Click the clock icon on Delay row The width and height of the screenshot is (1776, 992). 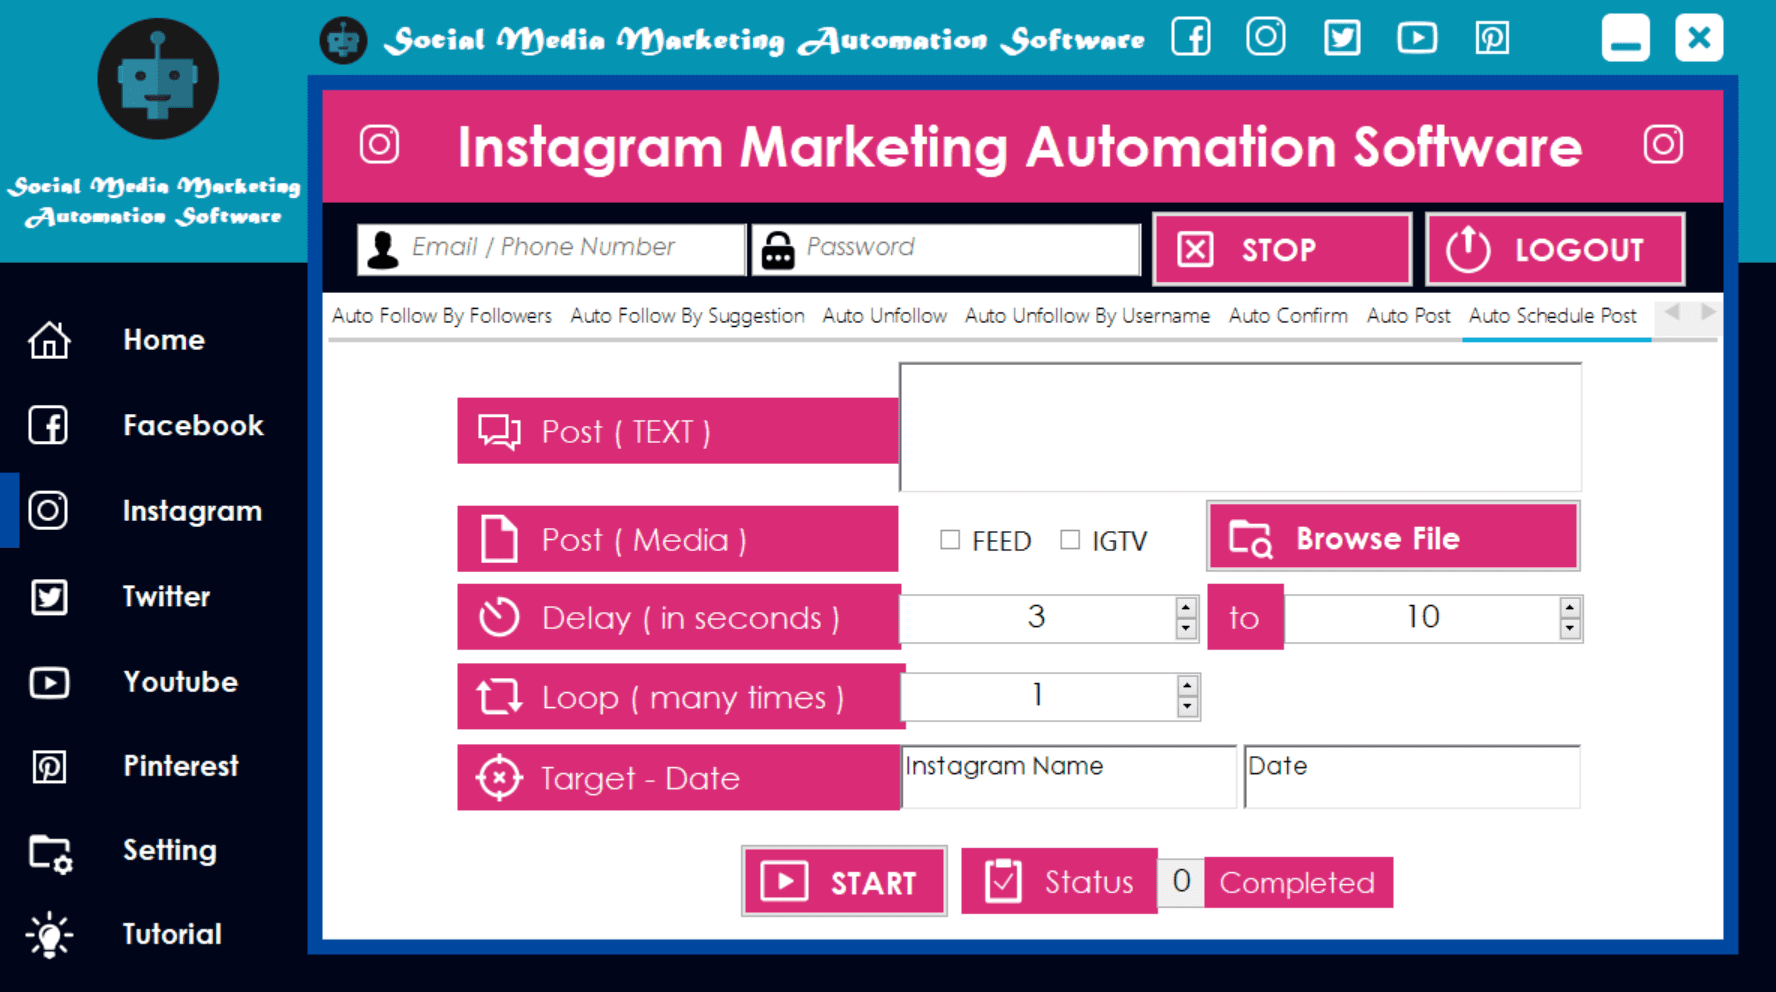(x=499, y=617)
